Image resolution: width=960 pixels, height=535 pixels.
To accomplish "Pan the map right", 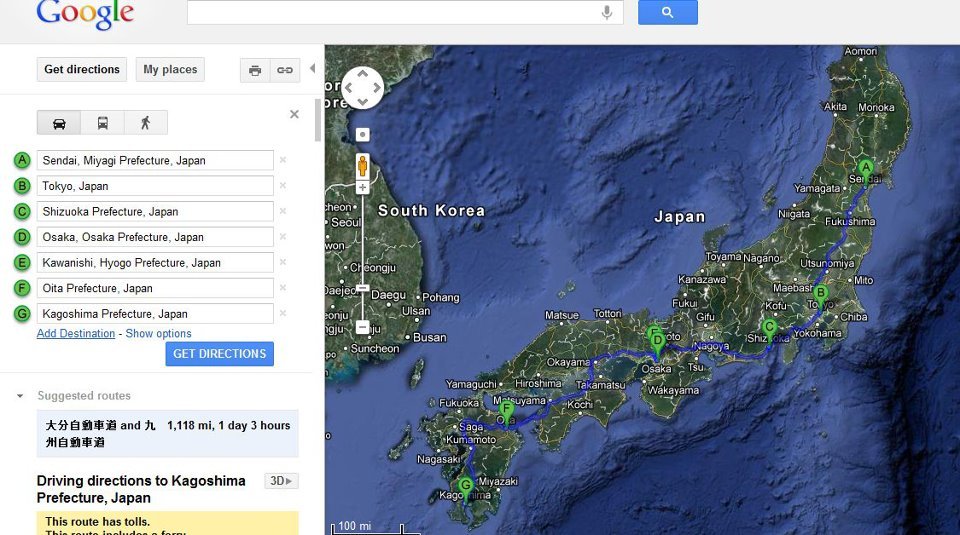I will point(377,88).
